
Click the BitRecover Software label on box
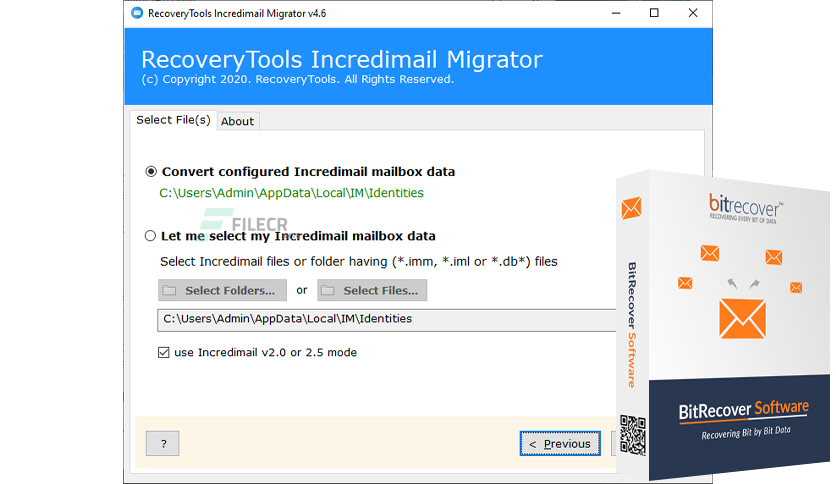[744, 410]
